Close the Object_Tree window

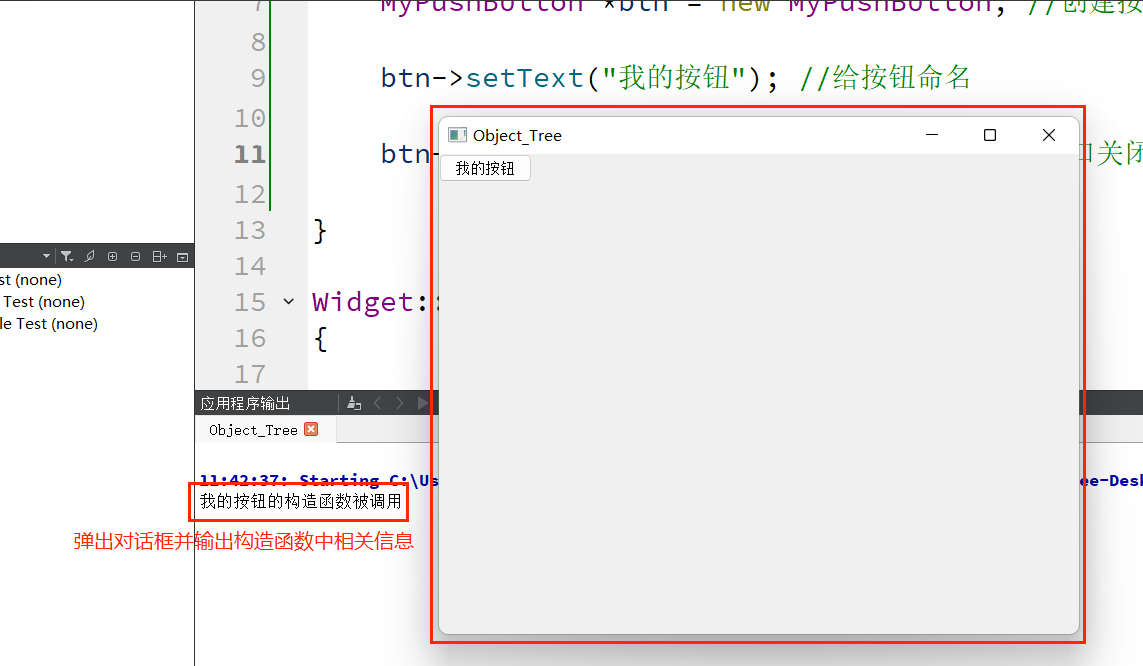click(x=1049, y=135)
